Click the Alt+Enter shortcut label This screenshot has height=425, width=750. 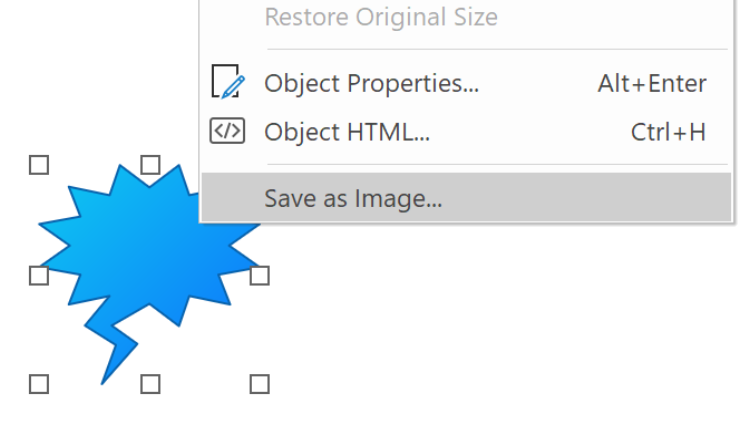click(652, 84)
